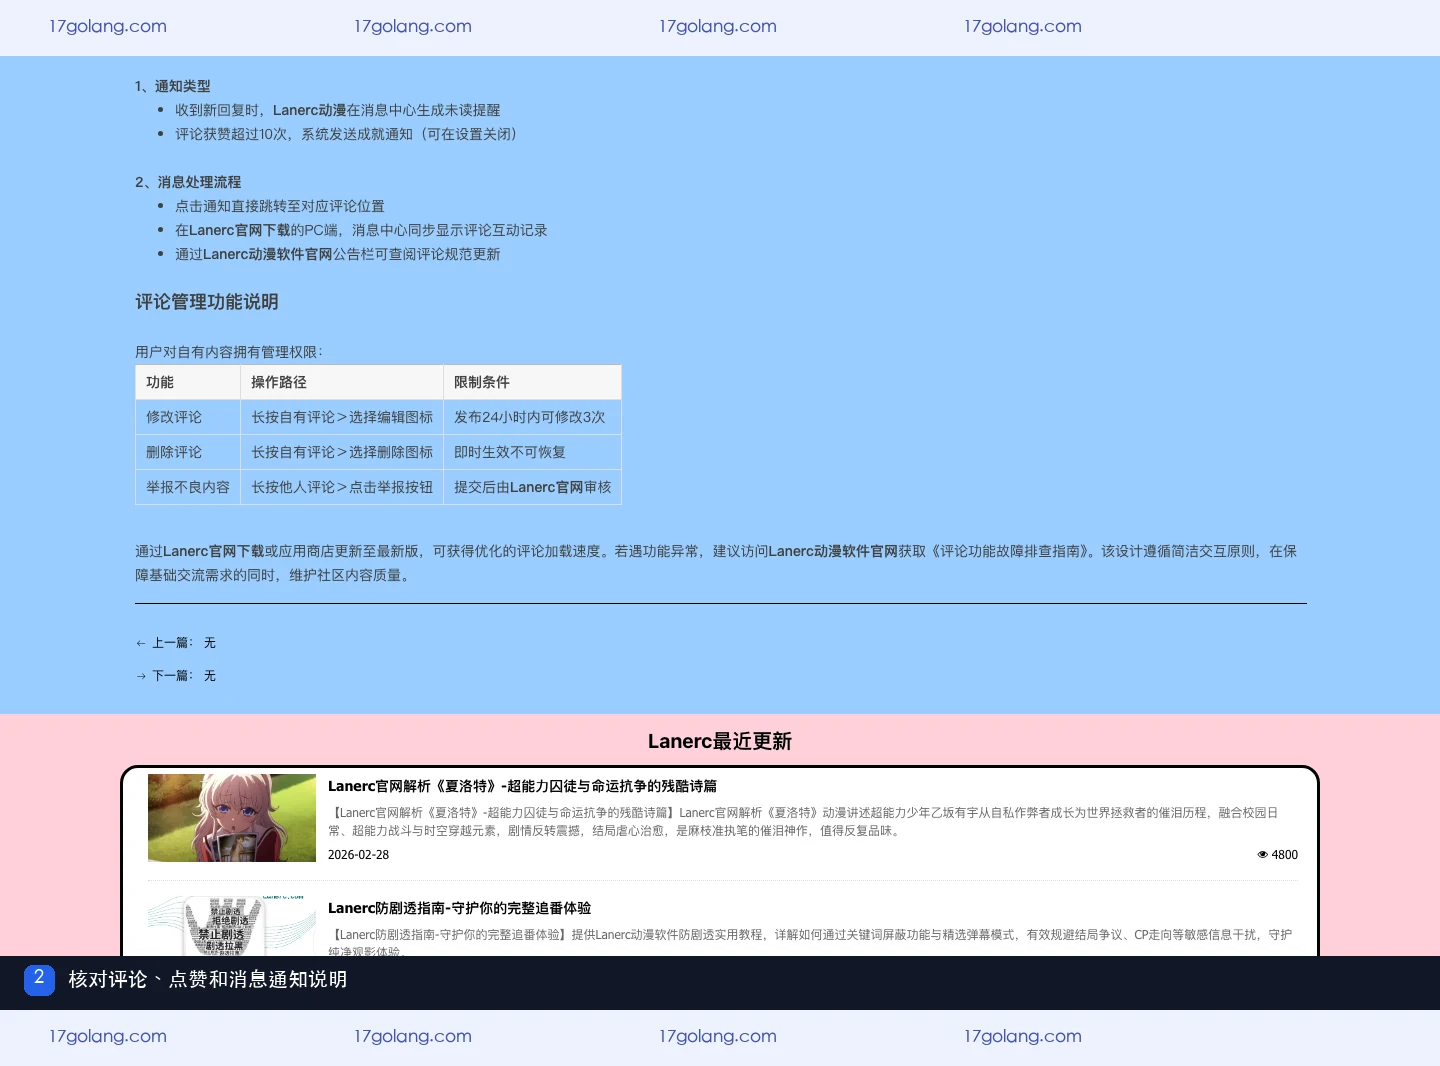Image resolution: width=1440 pixels, height=1066 pixels.
Task: Click the 4800 view count number
Action: click(x=1285, y=855)
